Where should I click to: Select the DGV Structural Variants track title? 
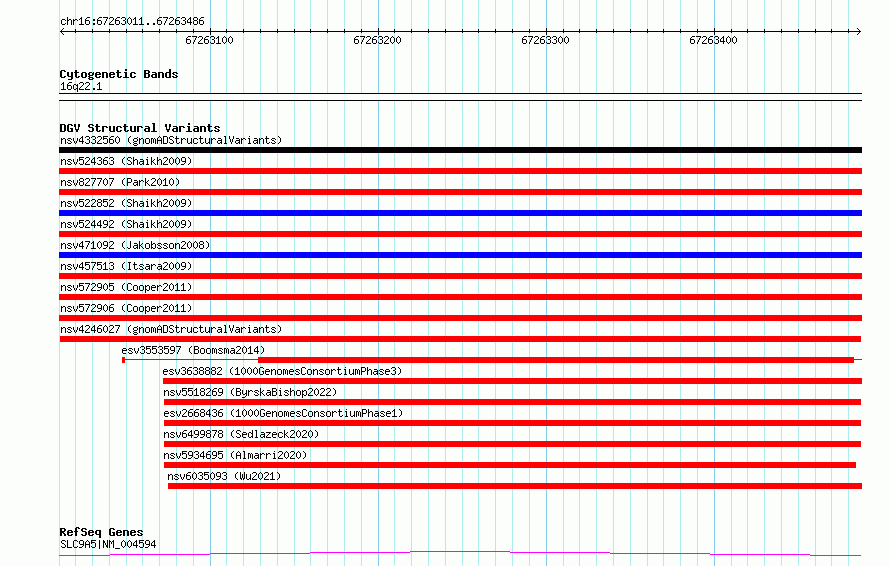140,128
